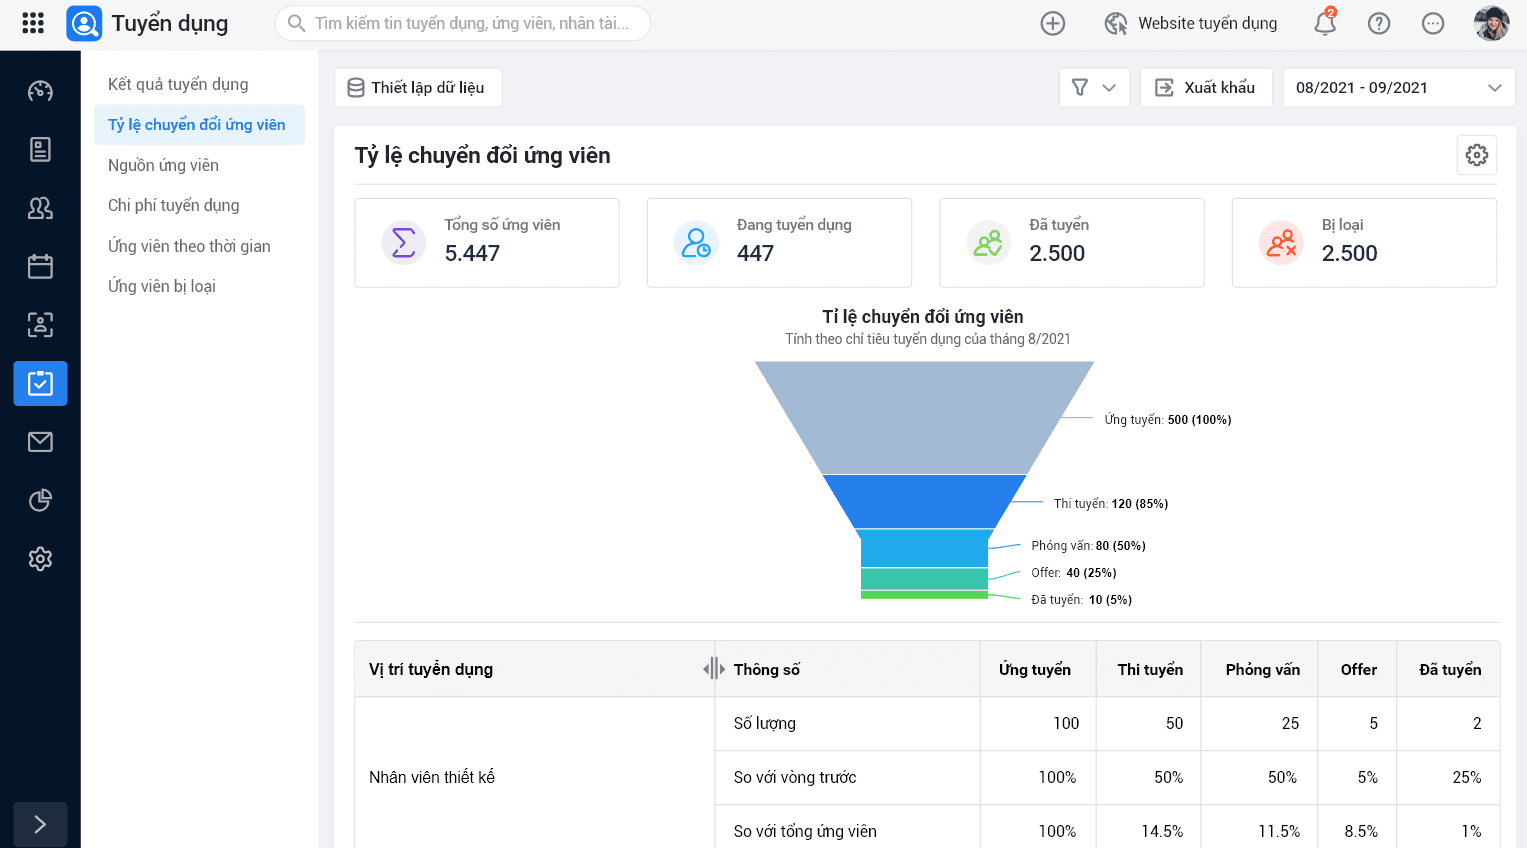Click the add plus circle icon

coord(1053,23)
